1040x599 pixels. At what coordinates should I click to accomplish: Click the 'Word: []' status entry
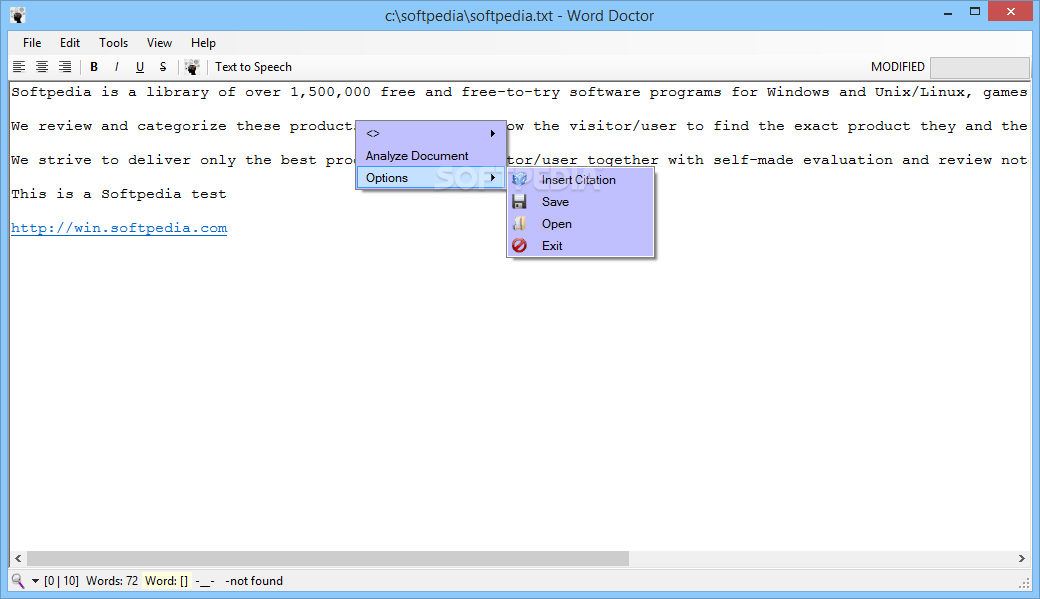point(166,581)
